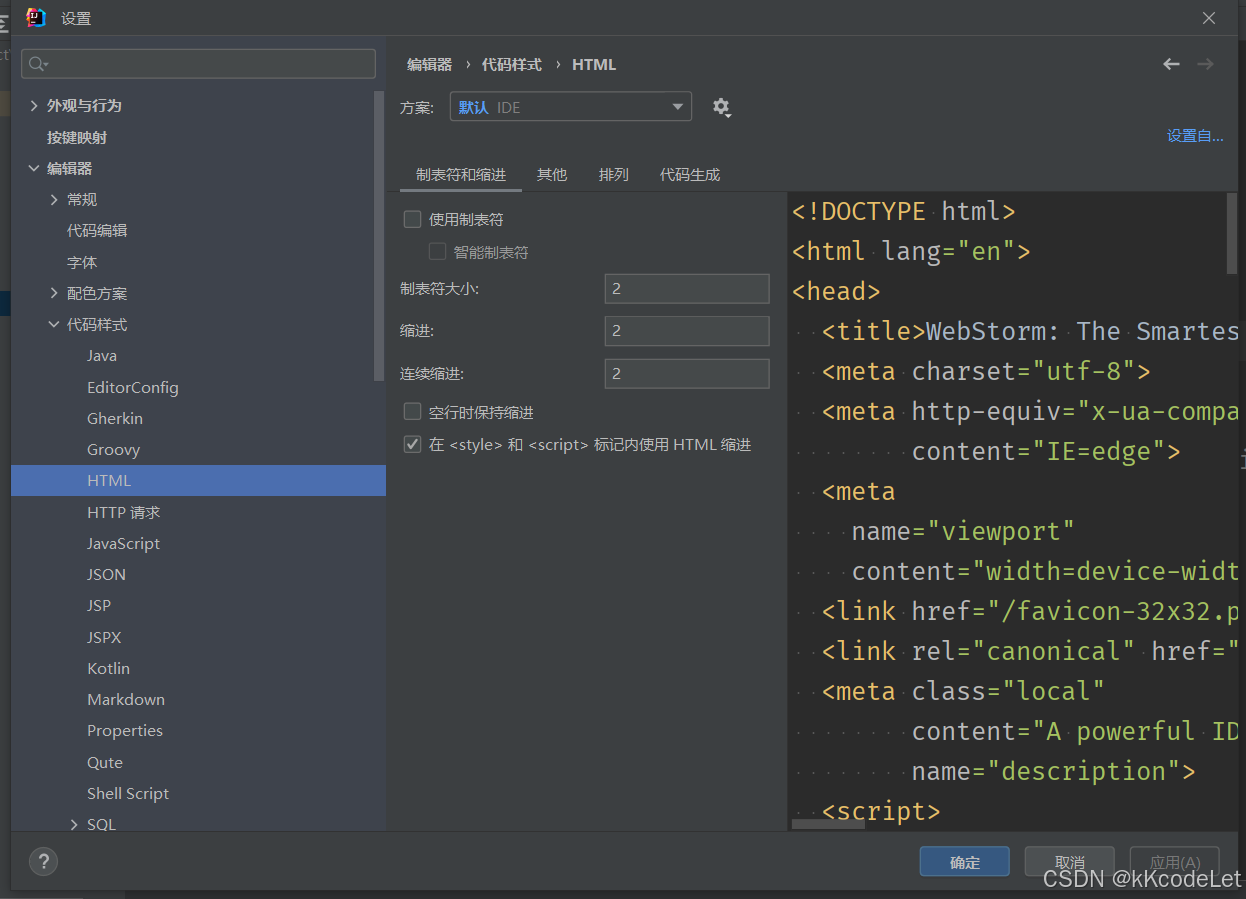Image resolution: width=1246 pixels, height=899 pixels.
Task: Select the HTML code style item
Action: 198,481
